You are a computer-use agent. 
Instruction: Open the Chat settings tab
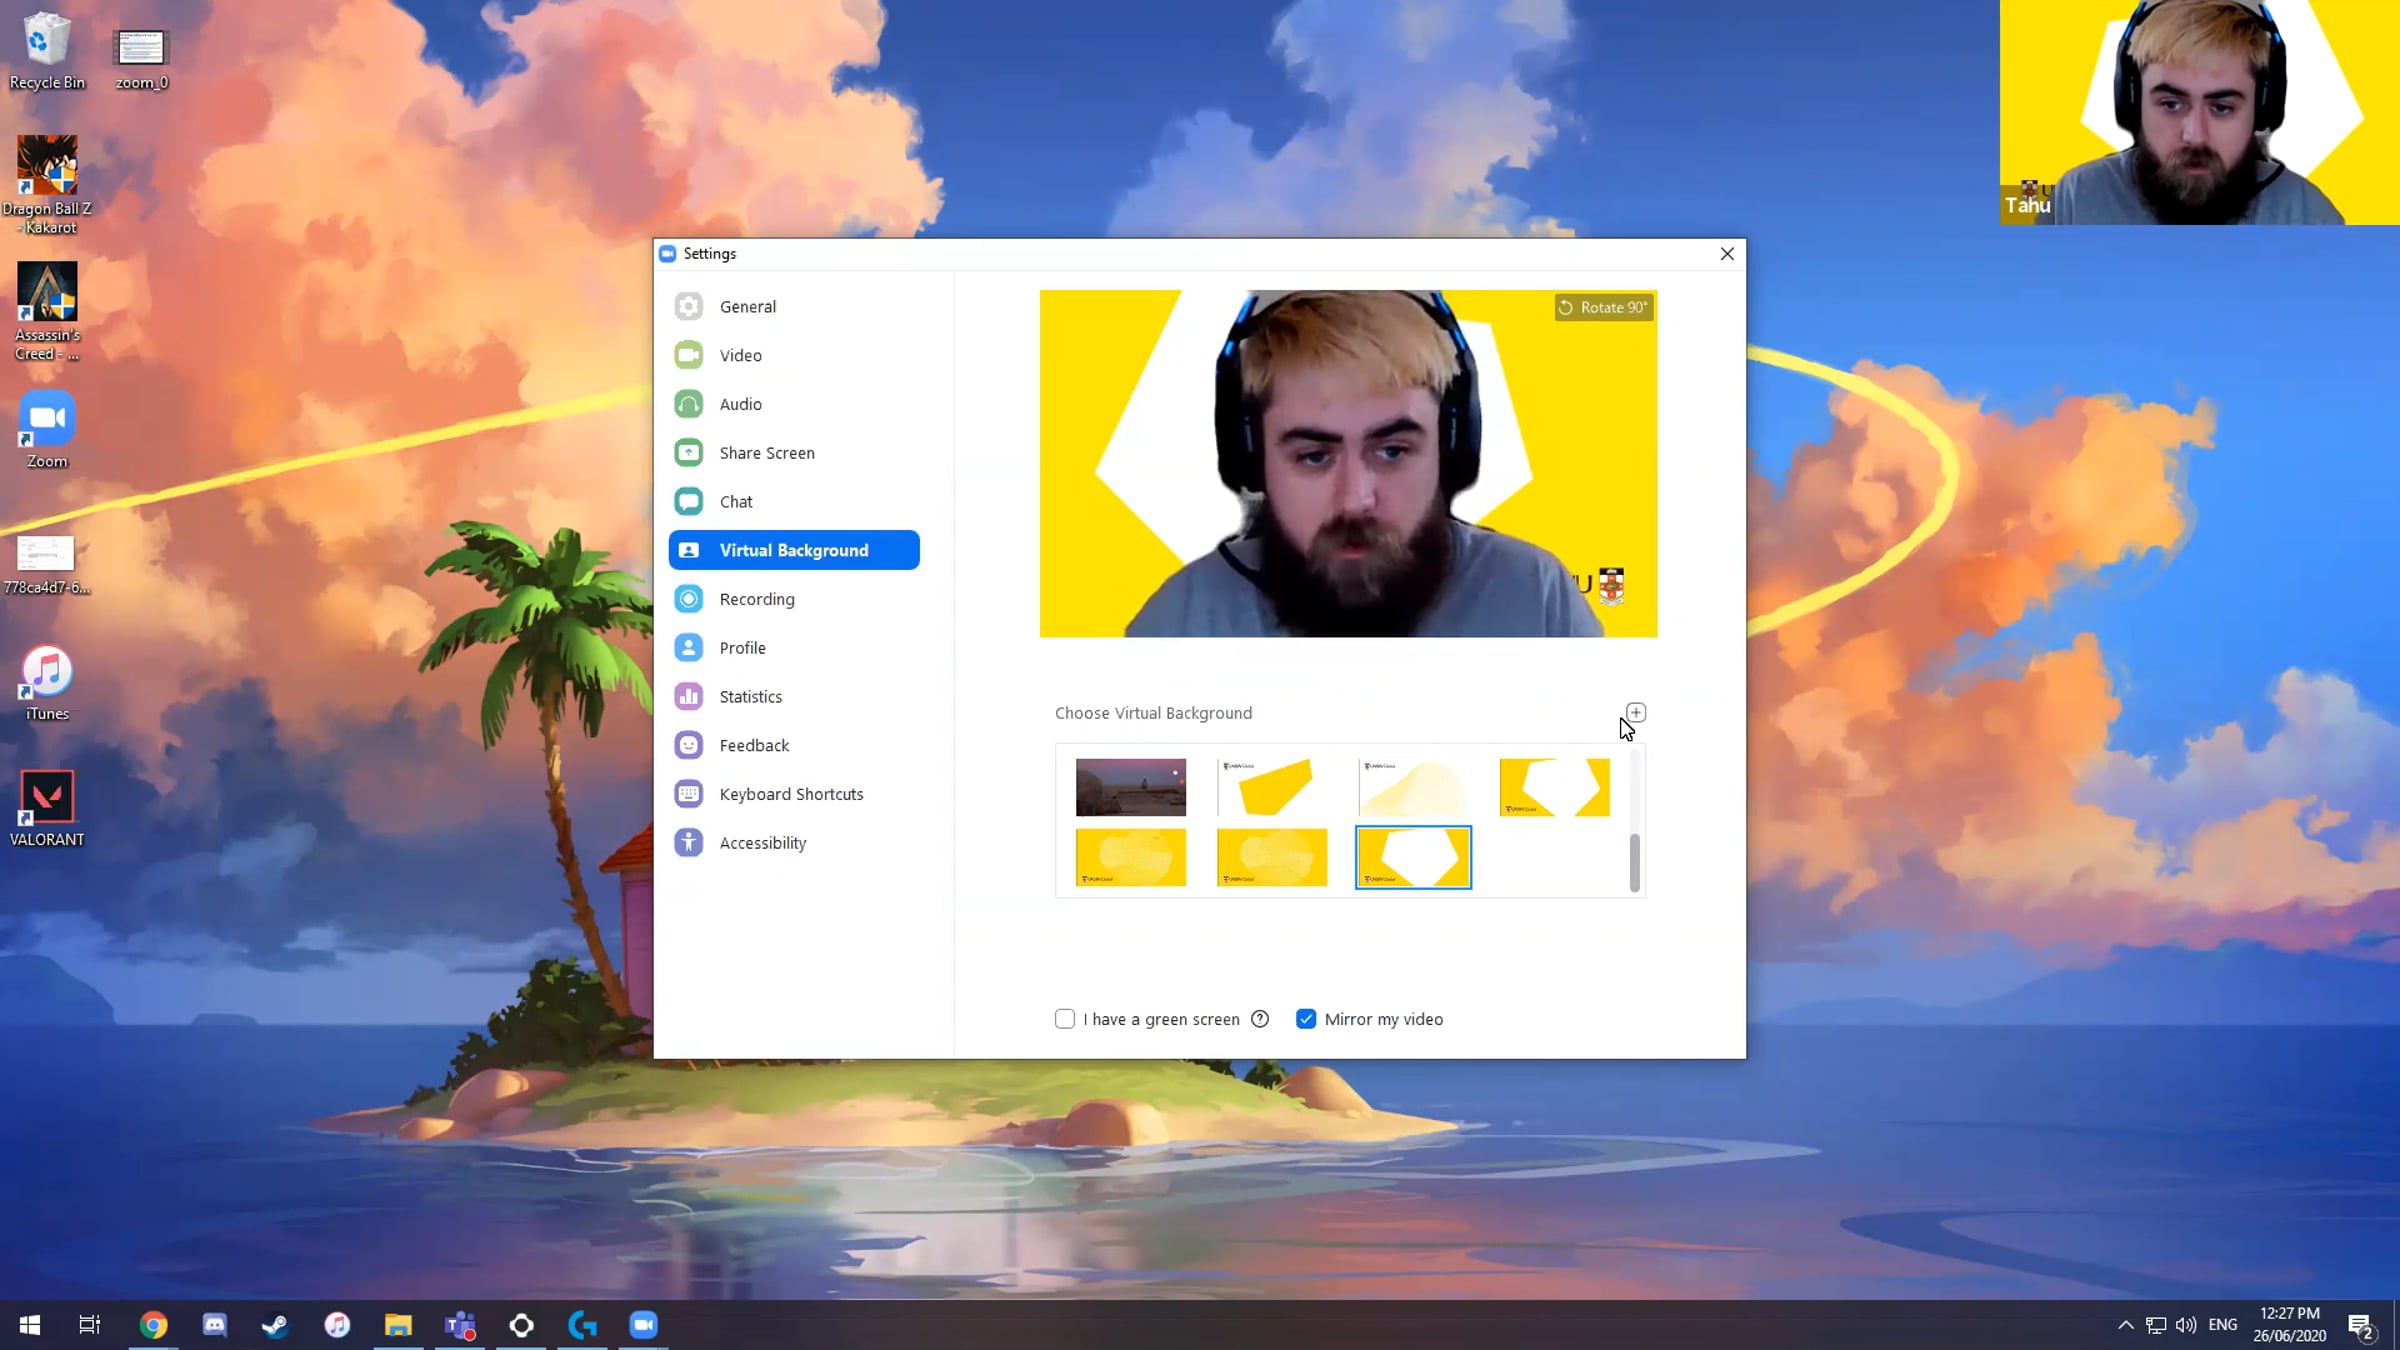click(x=735, y=502)
